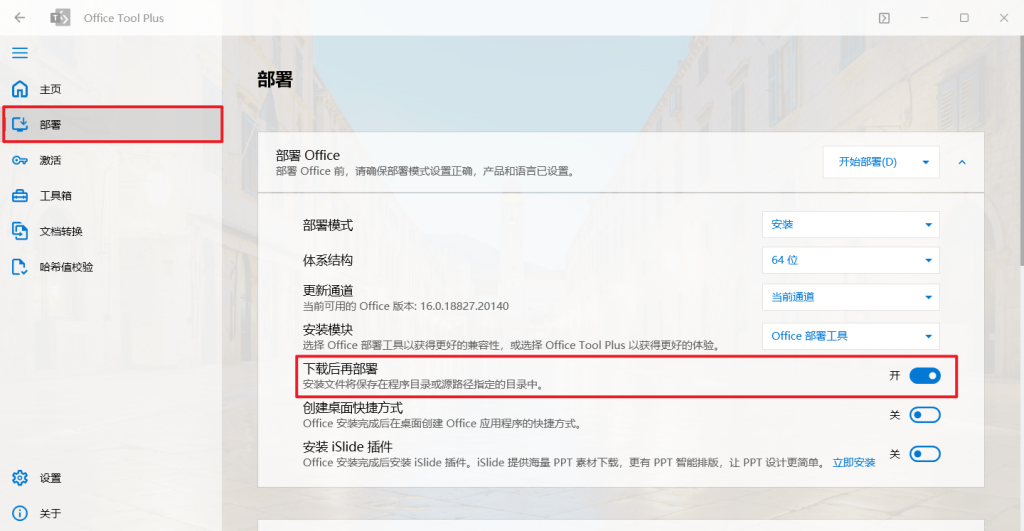Switch to 文档转换
The height and width of the screenshot is (531, 1024).
tap(112, 231)
